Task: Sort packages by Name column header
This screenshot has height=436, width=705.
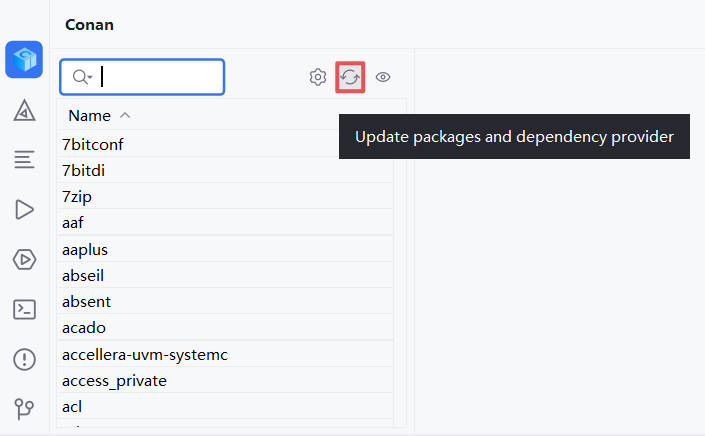Action: [89, 115]
